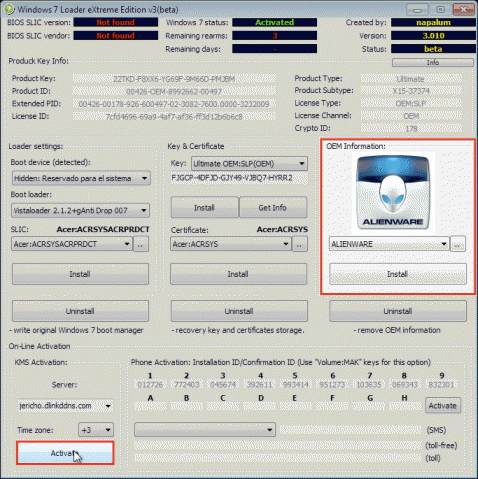This screenshot has height=479, width=478.
Task: Browse OEM information with ellipsis button
Action: pos(458,244)
